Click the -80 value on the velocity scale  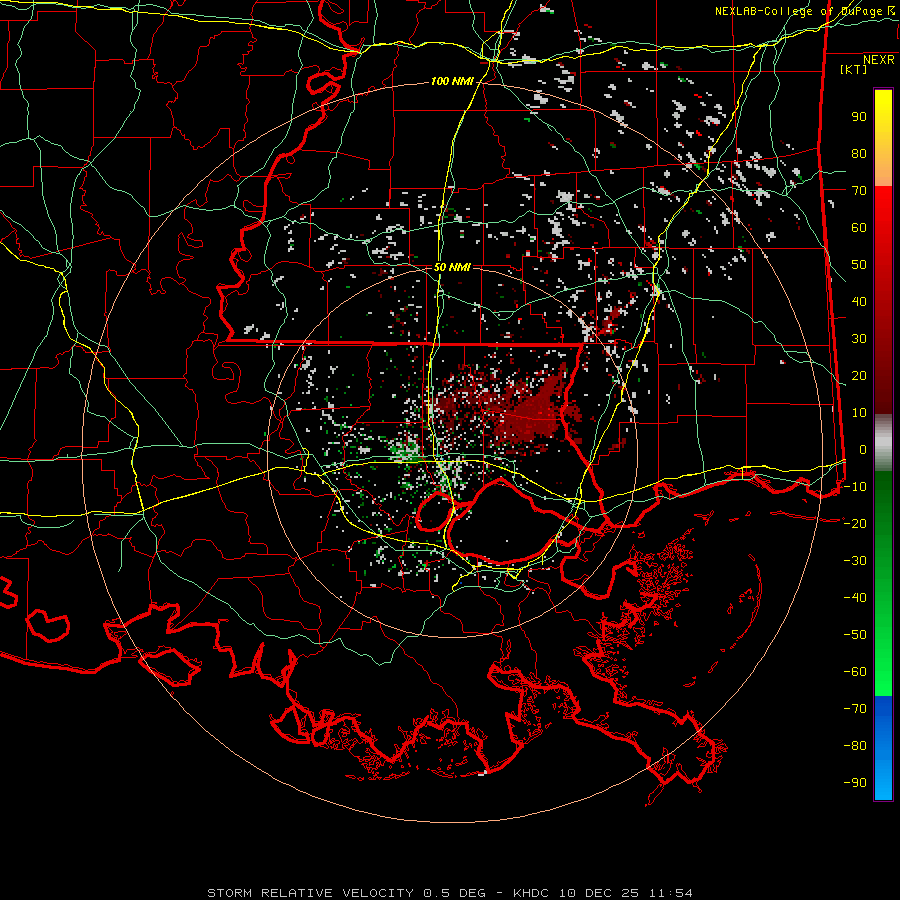(855, 746)
